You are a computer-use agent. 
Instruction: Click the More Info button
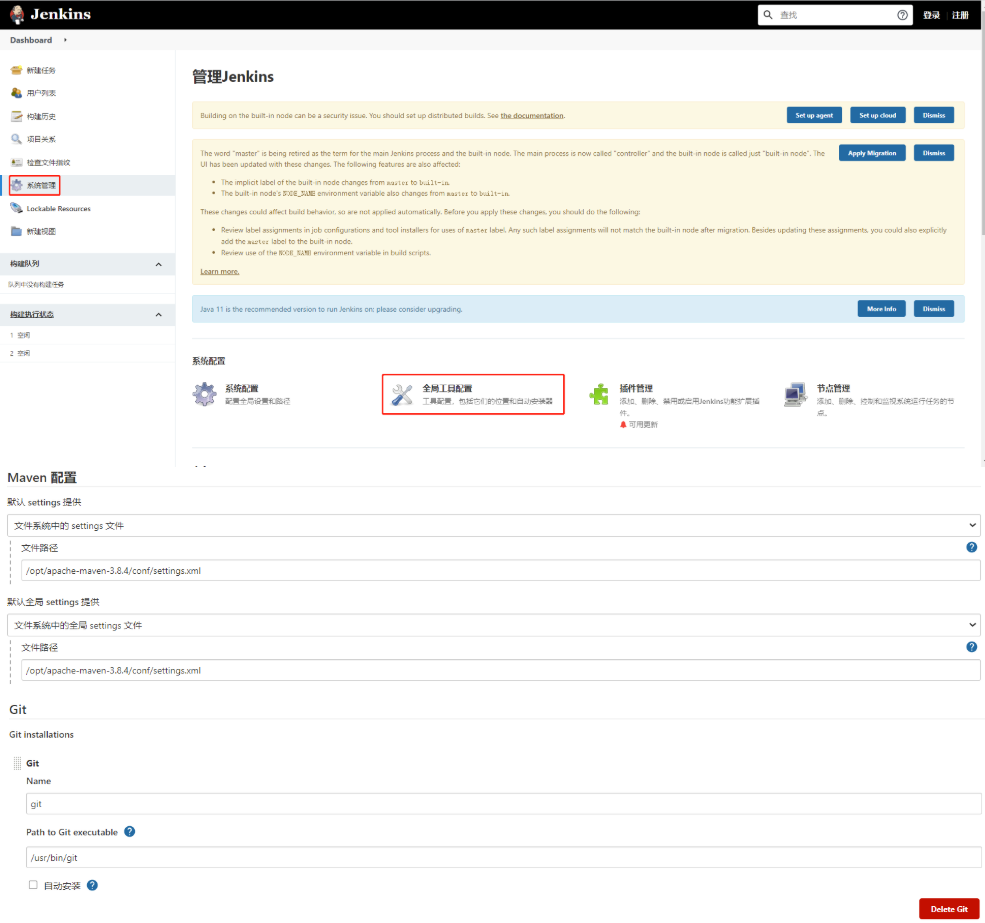881,309
